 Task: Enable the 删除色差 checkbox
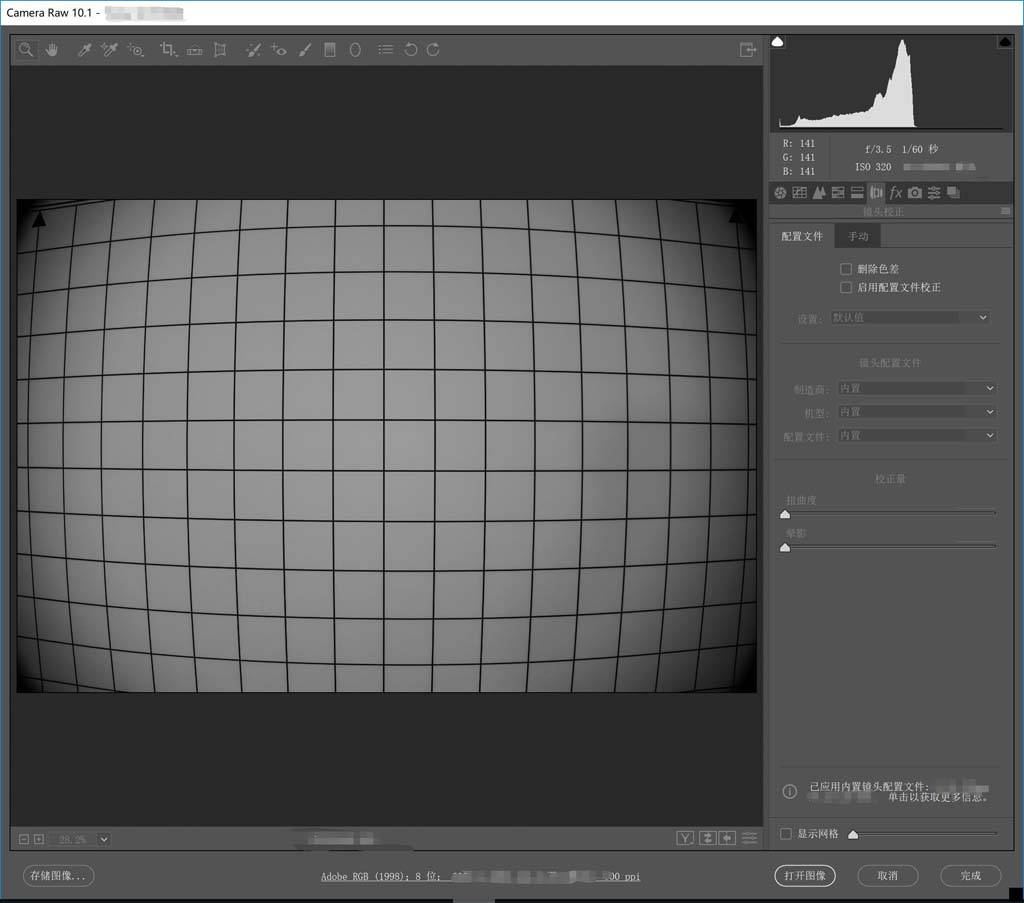[x=846, y=269]
